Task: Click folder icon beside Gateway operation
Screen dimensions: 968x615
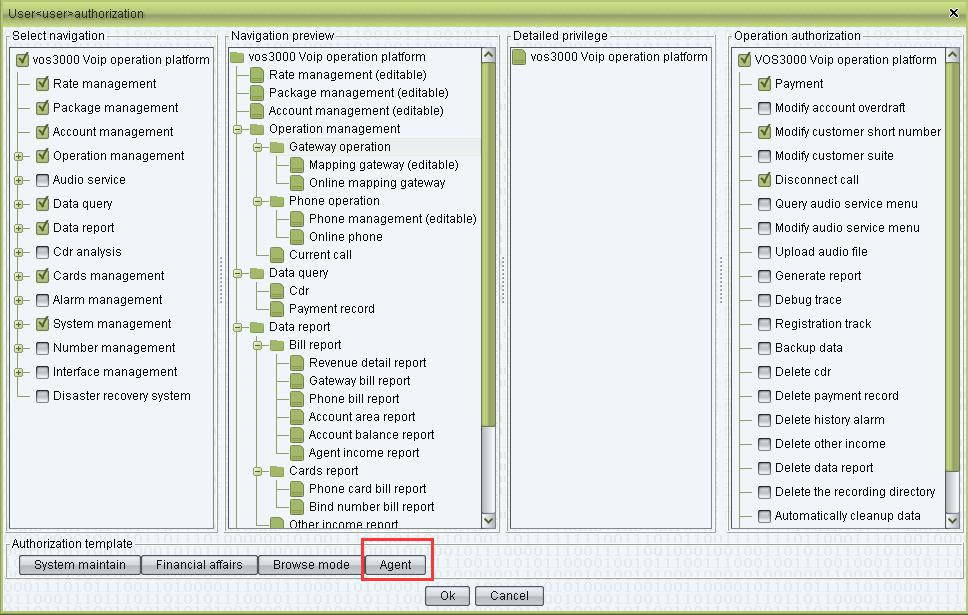Action: pyautogui.click(x=277, y=147)
